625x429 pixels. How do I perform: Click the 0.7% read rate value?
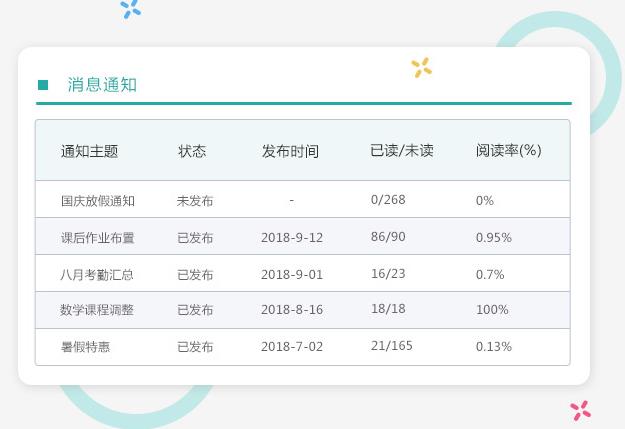pos(490,275)
